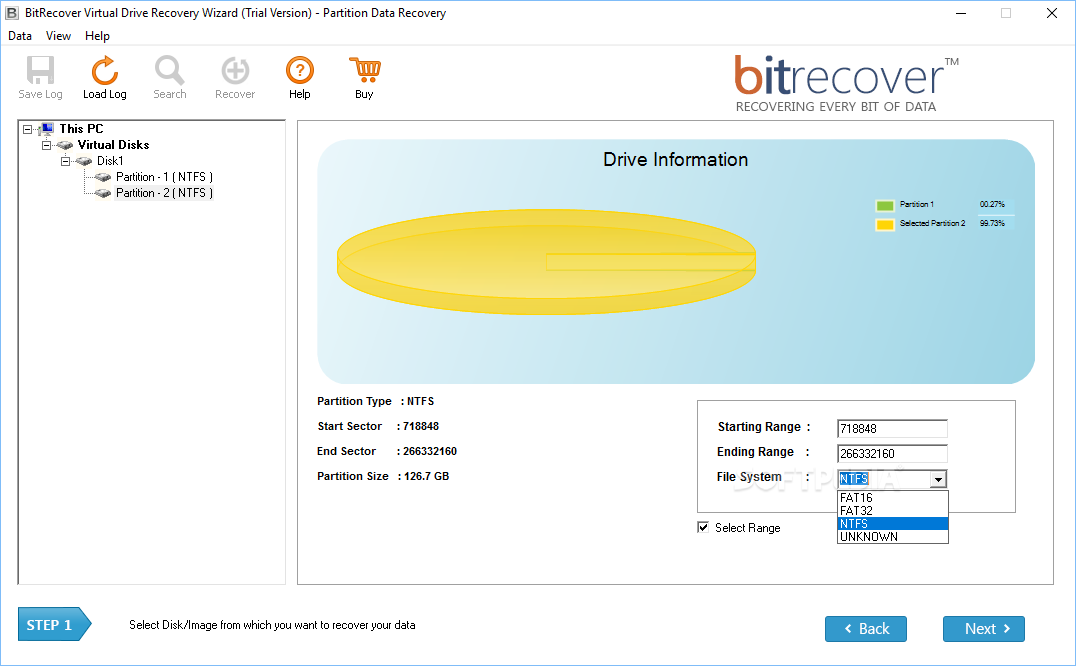
Task: Click the File System dropdown arrow
Action: coord(938,479)
